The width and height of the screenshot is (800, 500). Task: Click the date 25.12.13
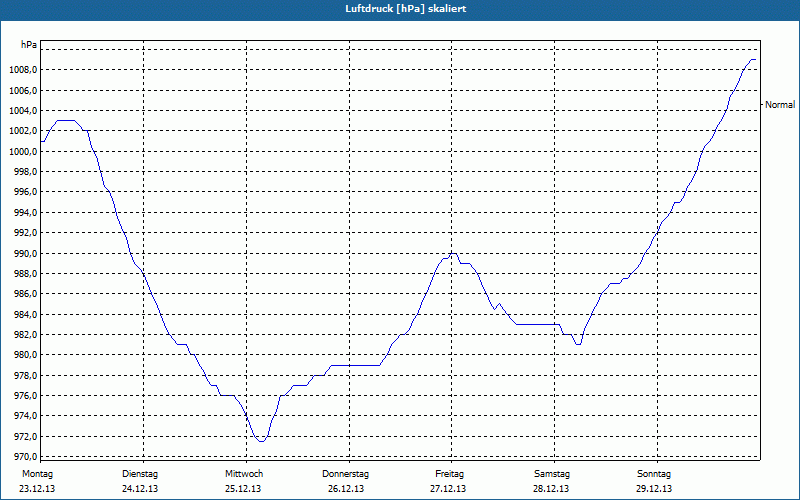(243, 489)
